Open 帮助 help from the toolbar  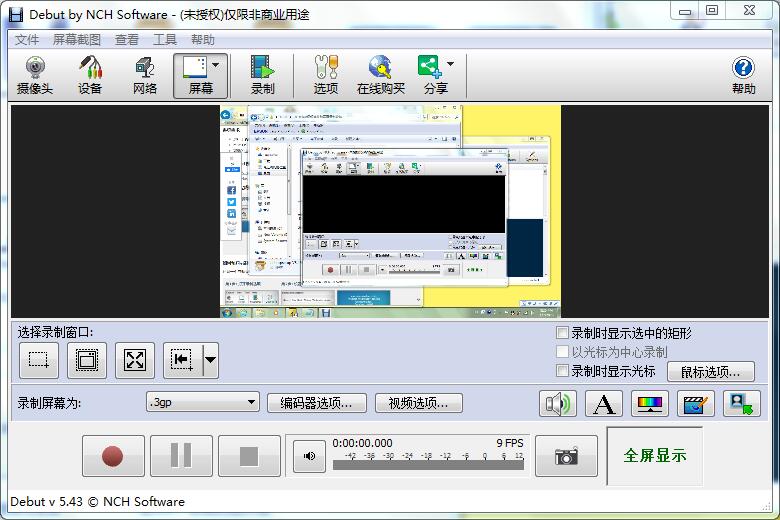click(x=743, y=76)
